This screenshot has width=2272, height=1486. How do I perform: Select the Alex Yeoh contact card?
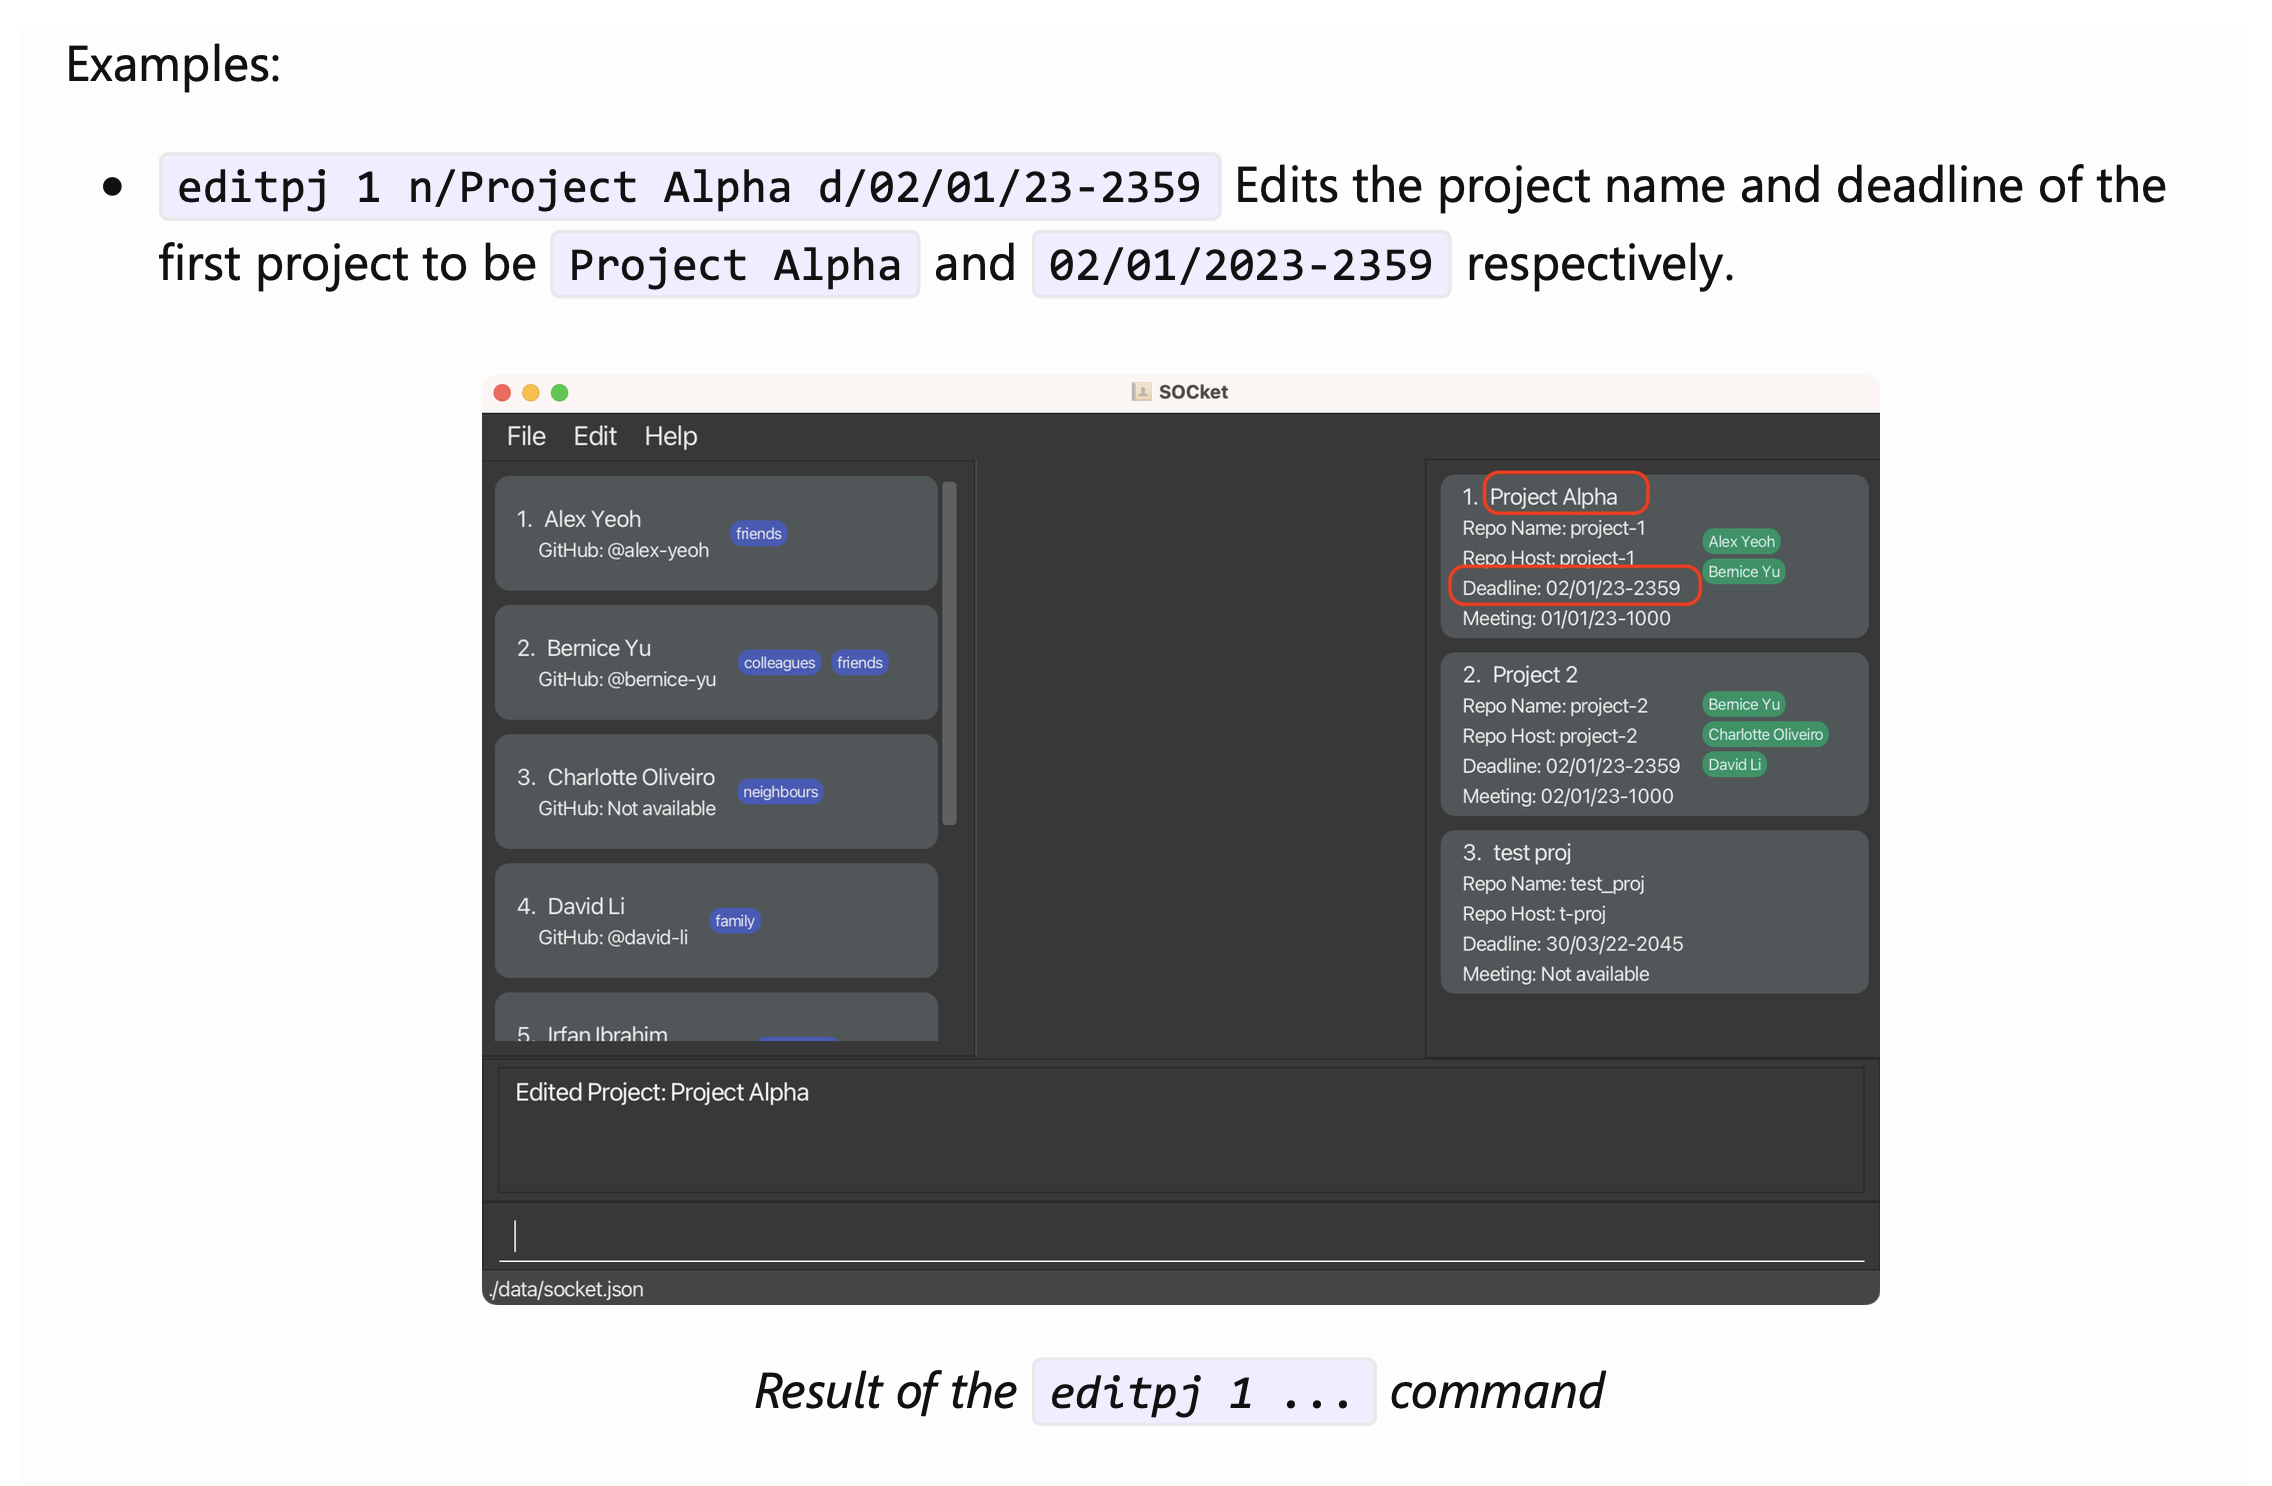(x=715, y=533)
